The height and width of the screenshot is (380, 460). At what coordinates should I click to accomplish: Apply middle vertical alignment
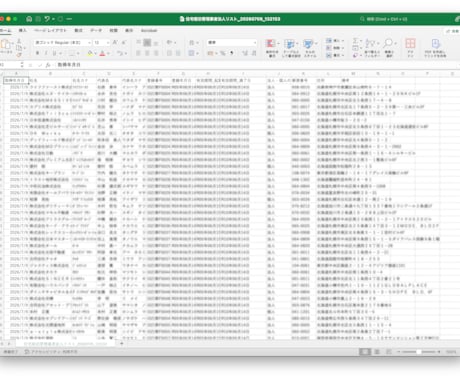[x=147, y=43]
